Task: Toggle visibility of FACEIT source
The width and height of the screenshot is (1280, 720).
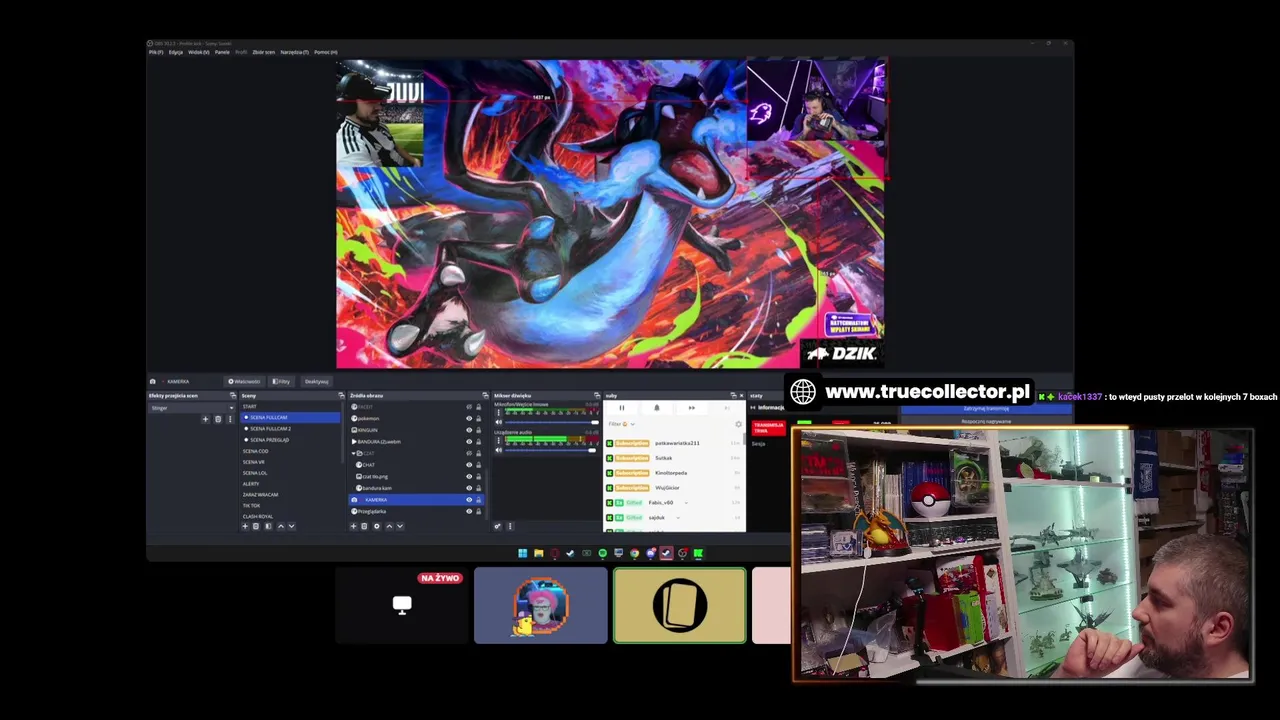Action: [469, 407]
